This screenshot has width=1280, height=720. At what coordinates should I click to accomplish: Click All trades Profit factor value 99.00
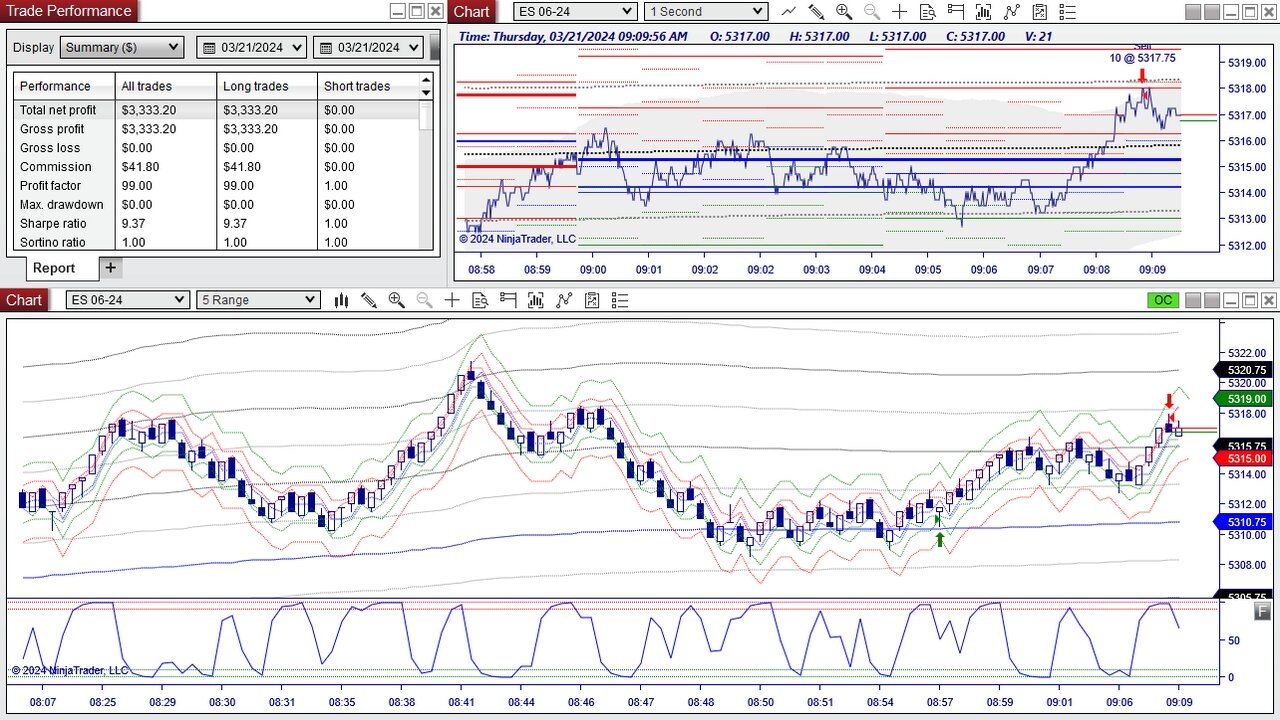coord(137,186)
